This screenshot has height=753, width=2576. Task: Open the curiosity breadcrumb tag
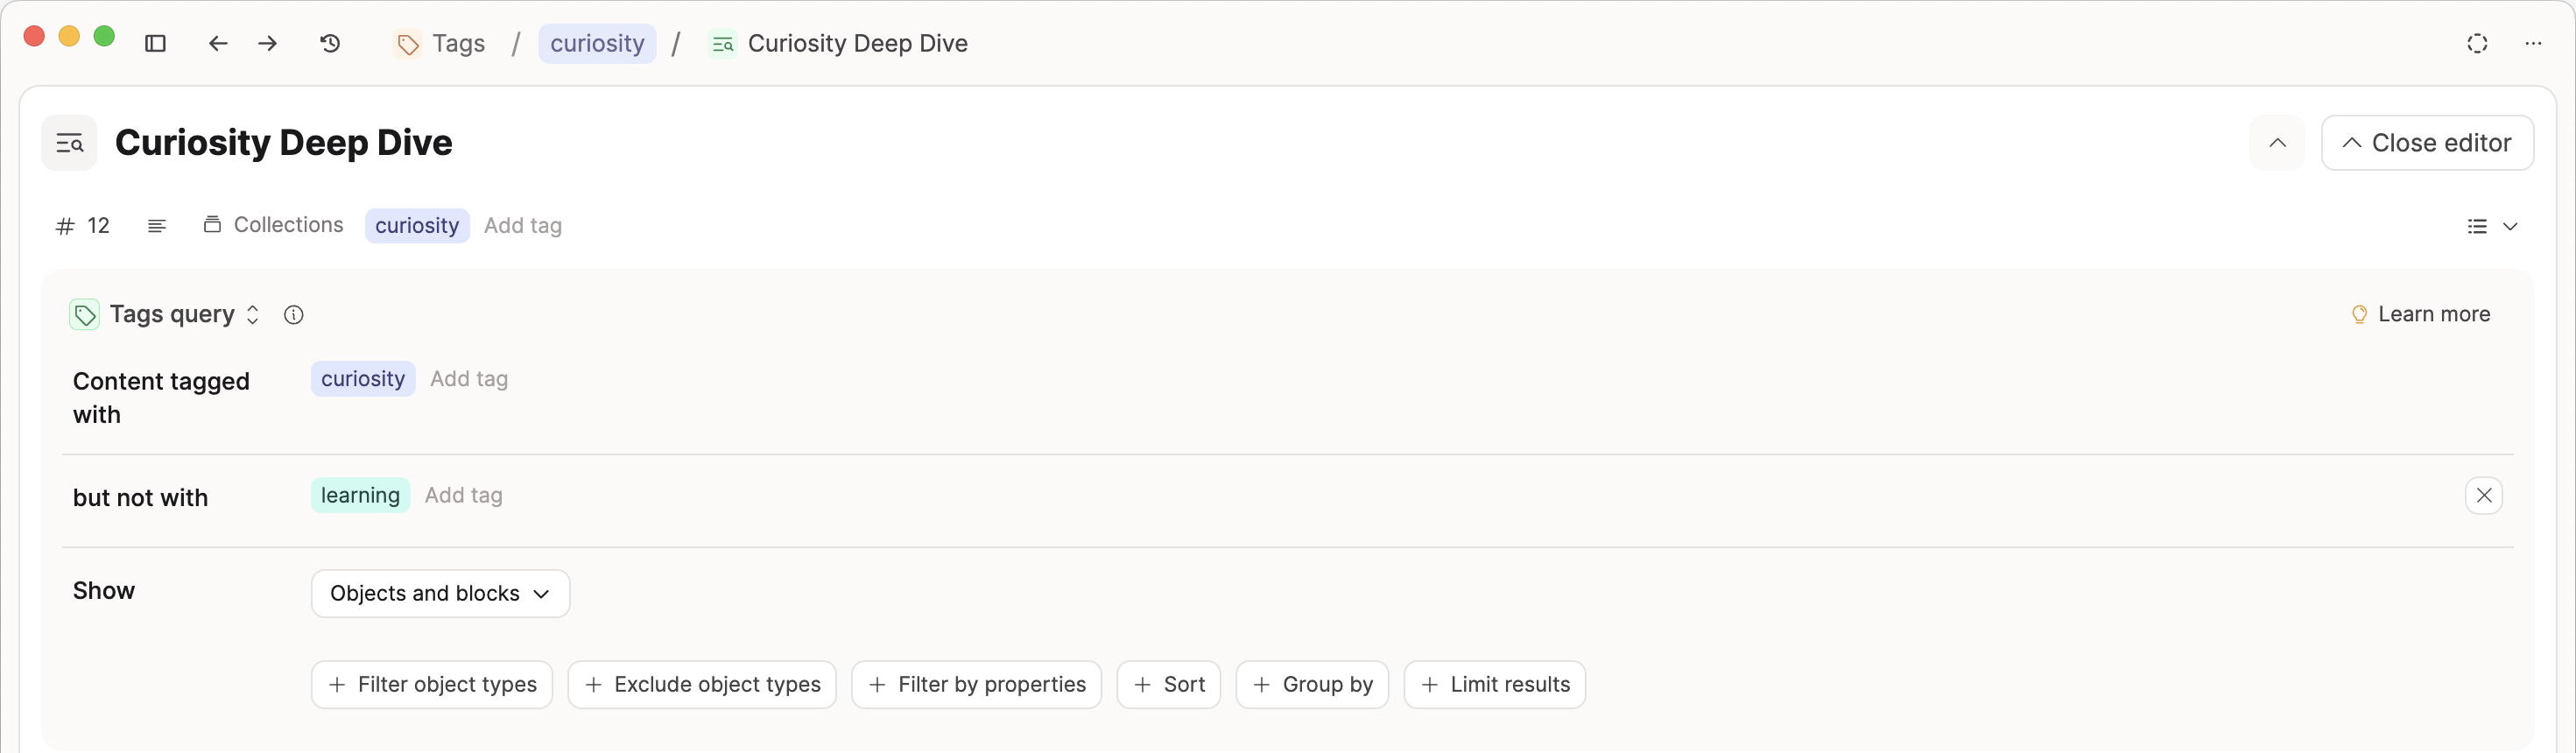tap(597, 43)
